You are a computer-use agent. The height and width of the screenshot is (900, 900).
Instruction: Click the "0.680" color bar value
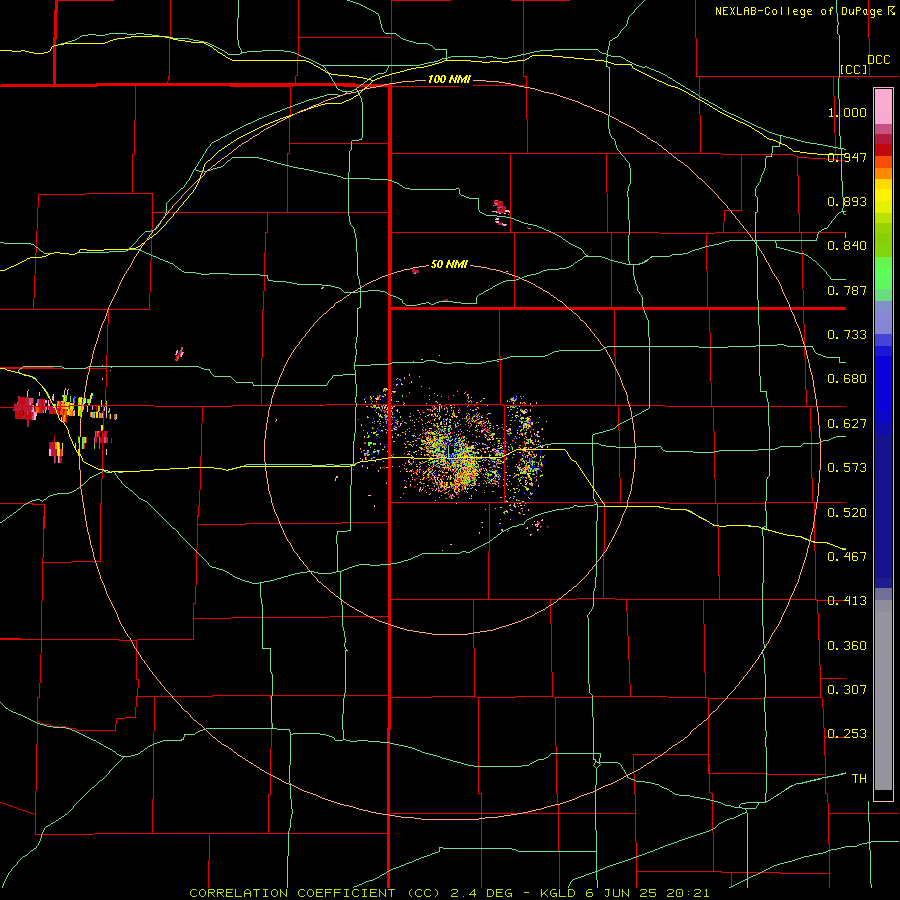click(847, 379)
